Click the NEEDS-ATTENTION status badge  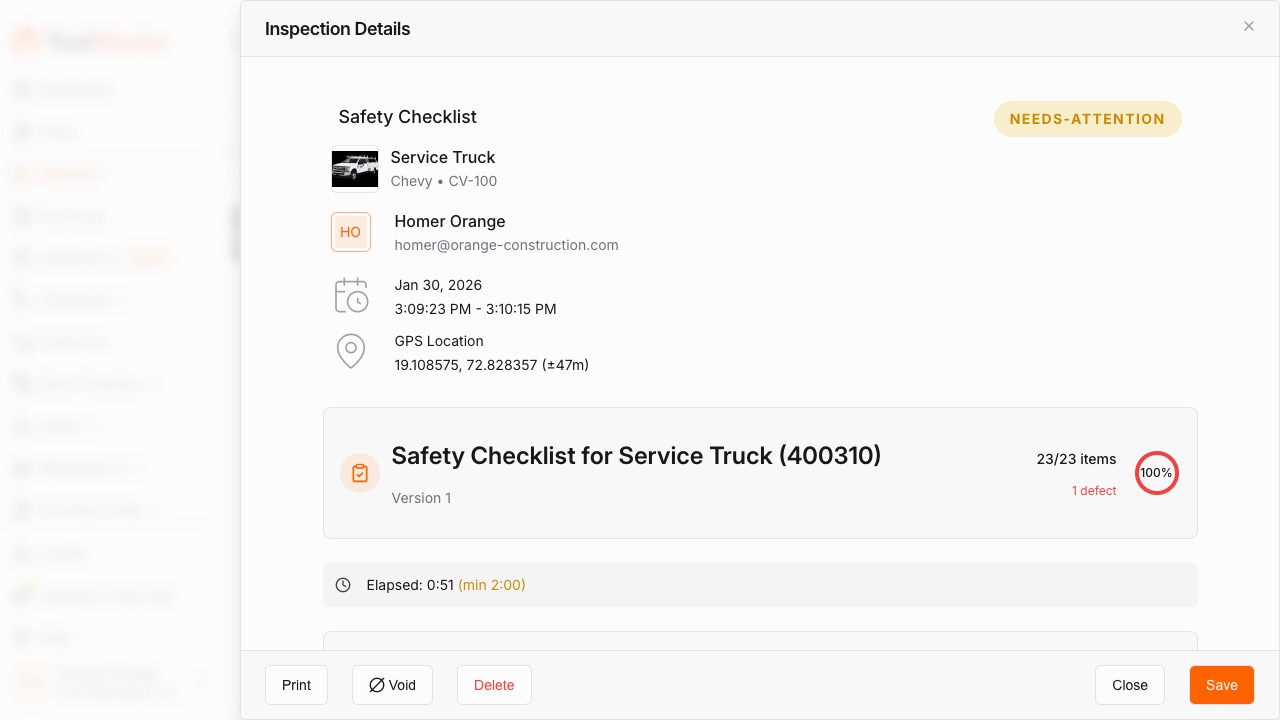pyautogui.click(x=1087, y=119)
